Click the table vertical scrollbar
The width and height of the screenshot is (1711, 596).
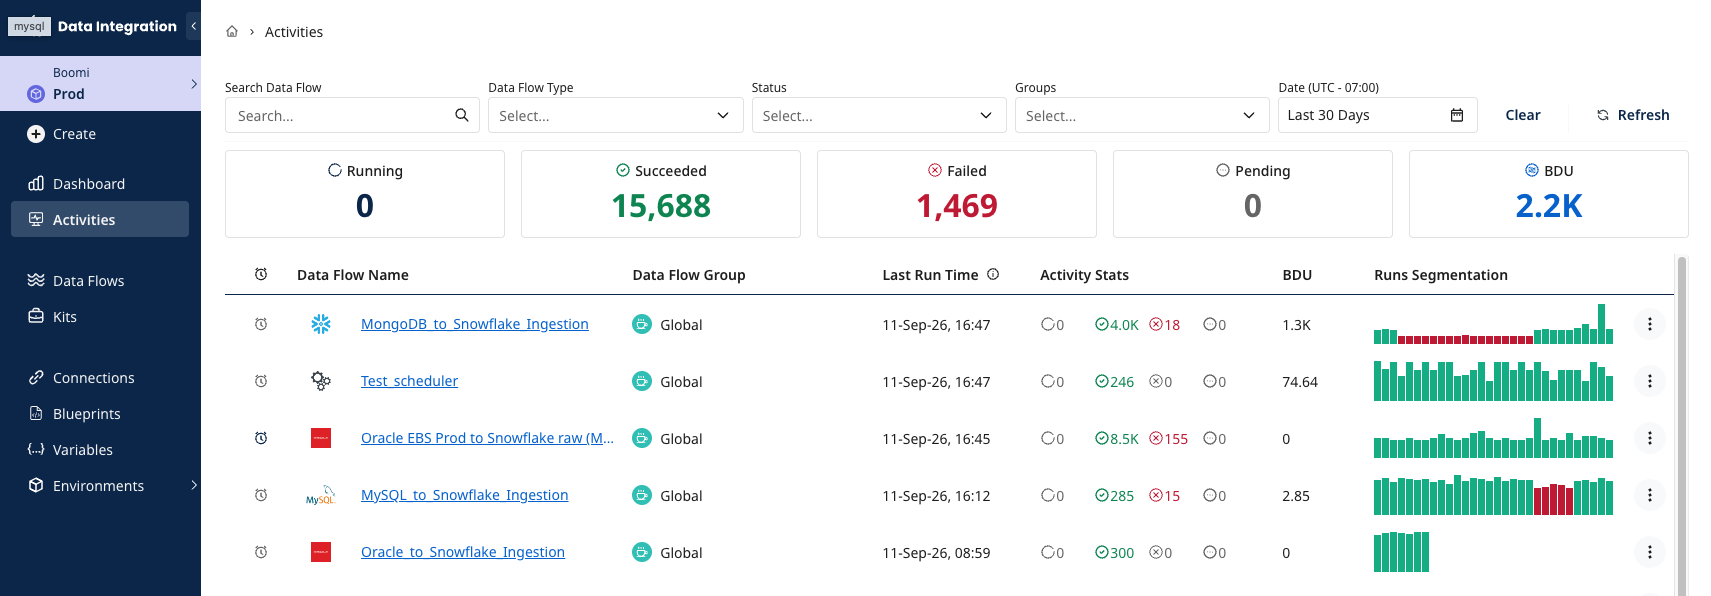point(1682,426)
